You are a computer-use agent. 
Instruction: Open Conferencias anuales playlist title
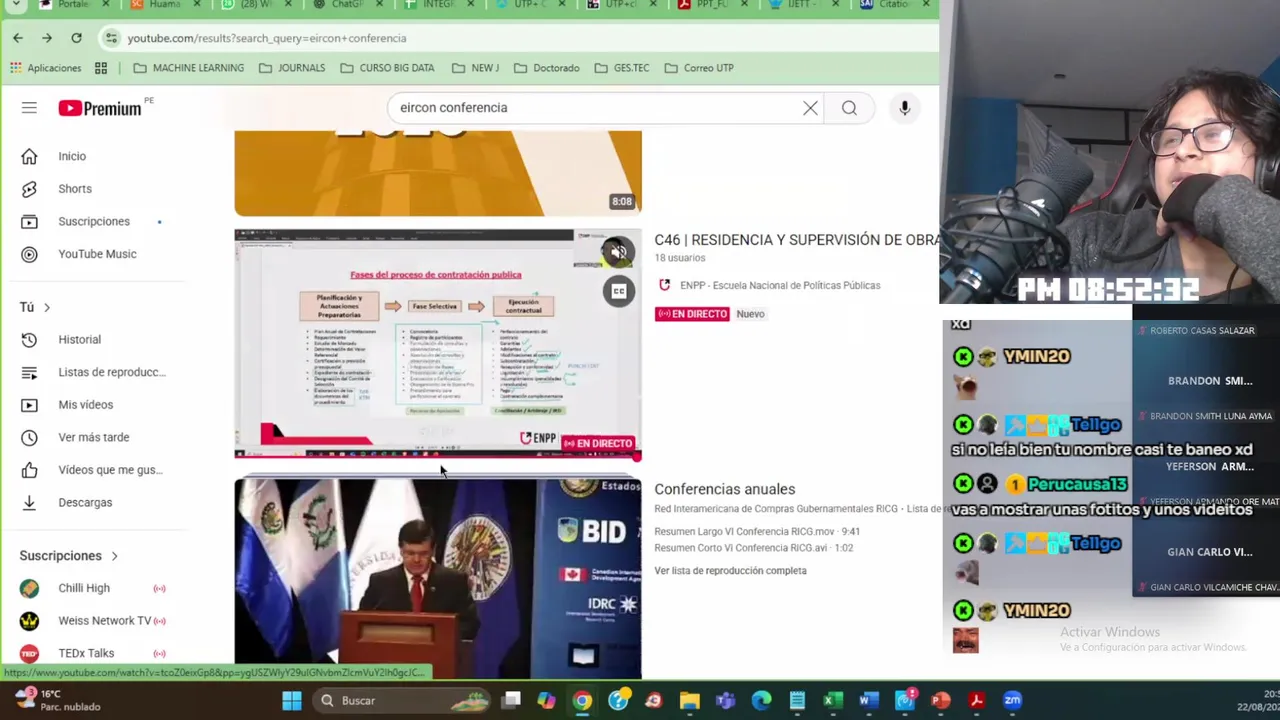click(x=724, y=489)
